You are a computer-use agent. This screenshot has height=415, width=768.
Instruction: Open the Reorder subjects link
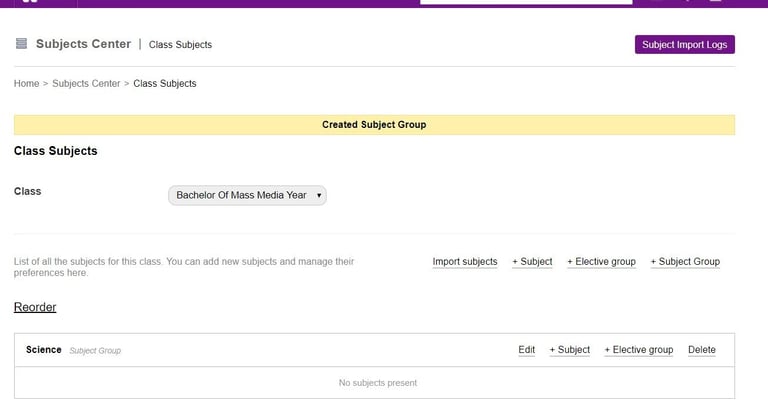click(x=35, y=307)
